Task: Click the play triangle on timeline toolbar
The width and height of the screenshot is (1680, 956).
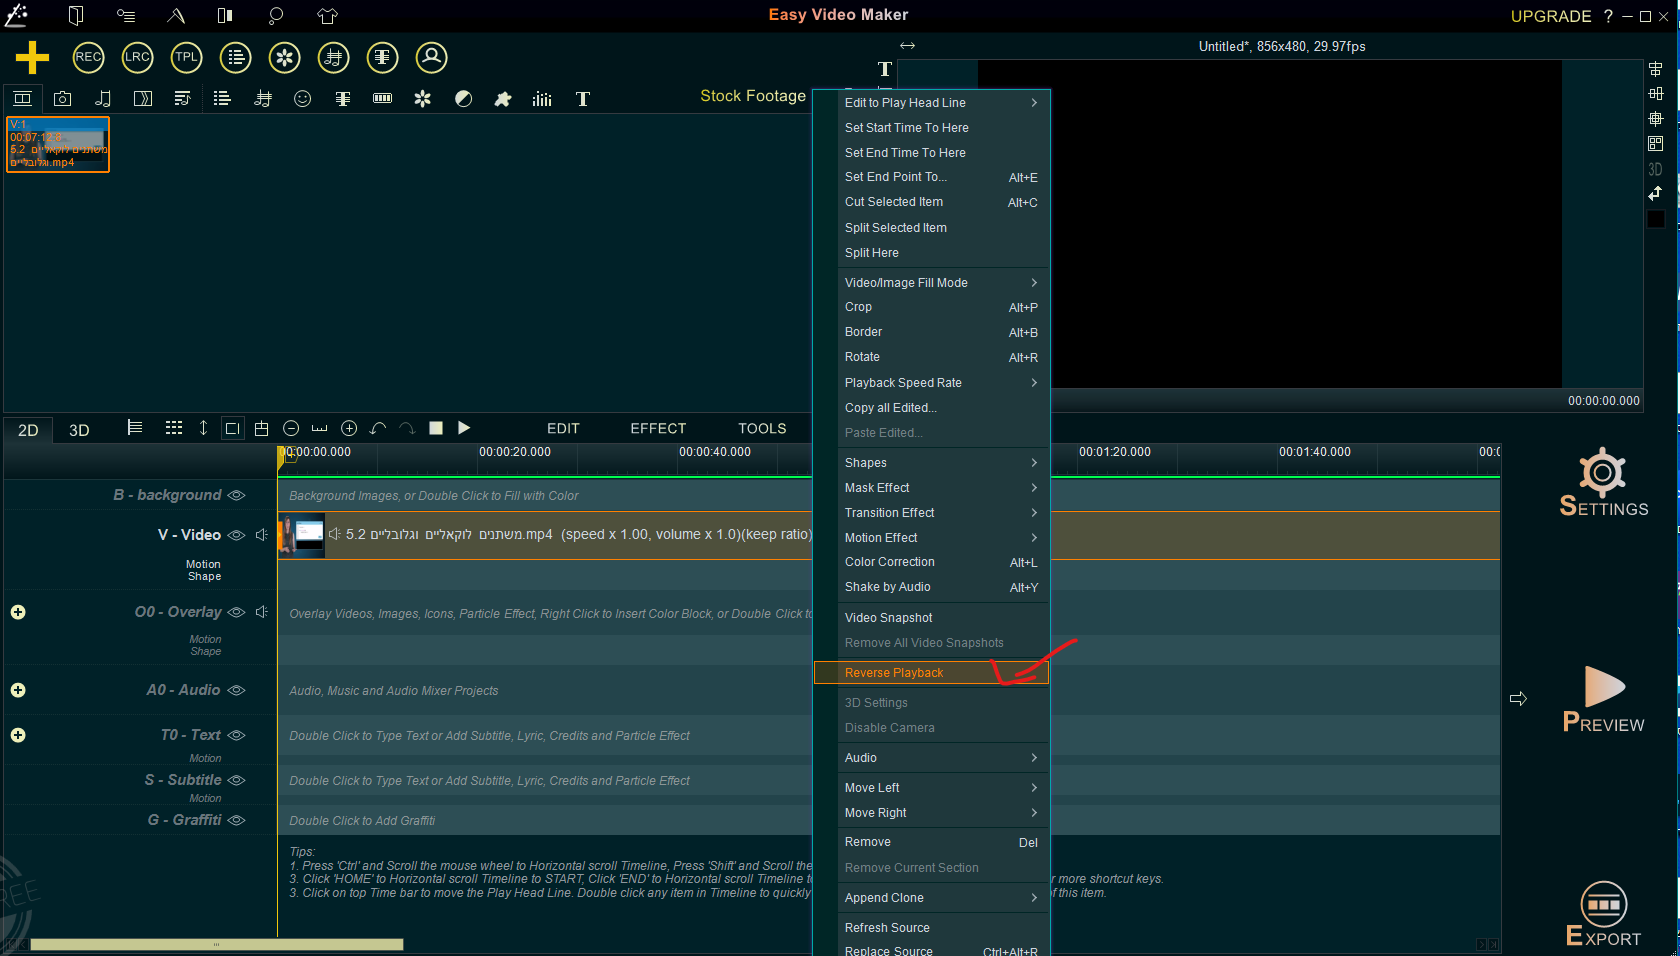Action: point(464,428)
